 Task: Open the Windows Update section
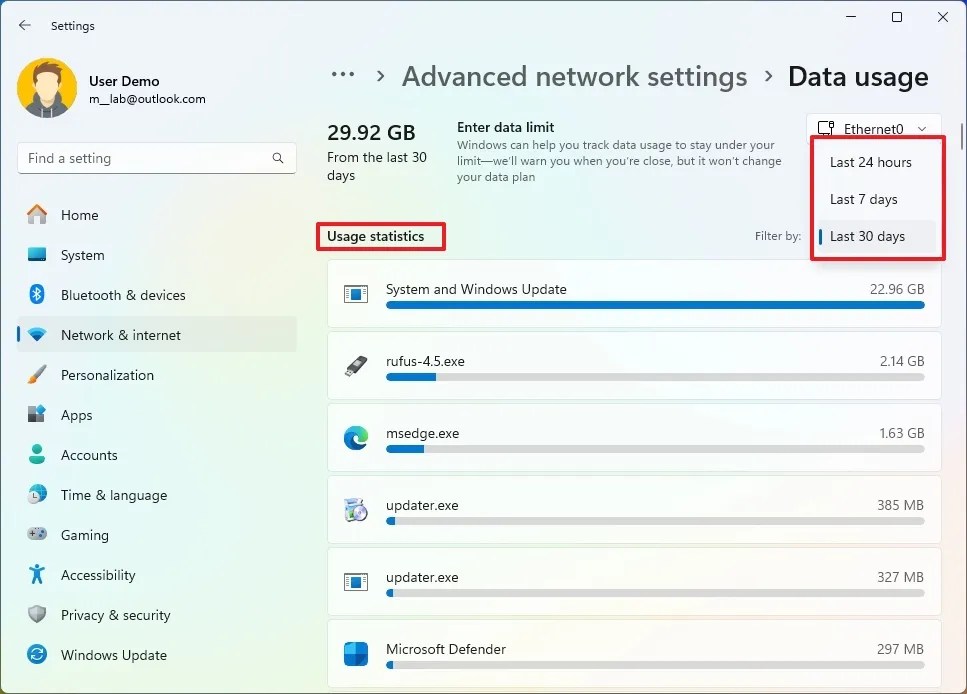coord(113,655)
